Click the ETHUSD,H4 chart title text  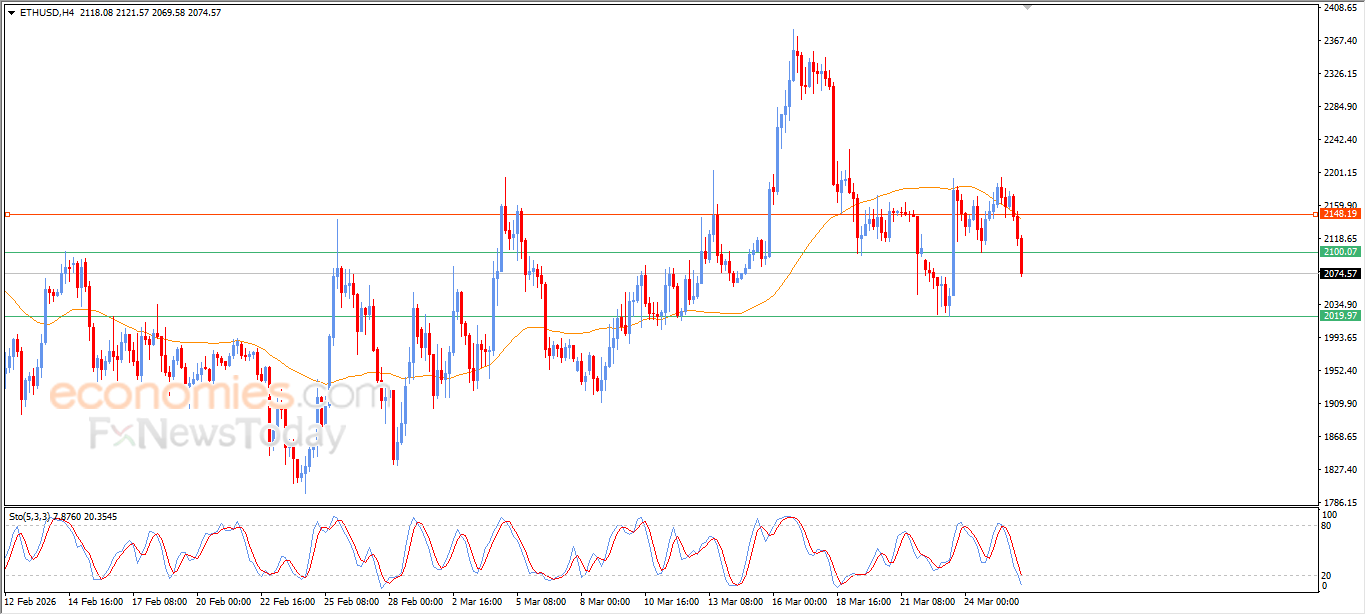click(x=47, y=13)
